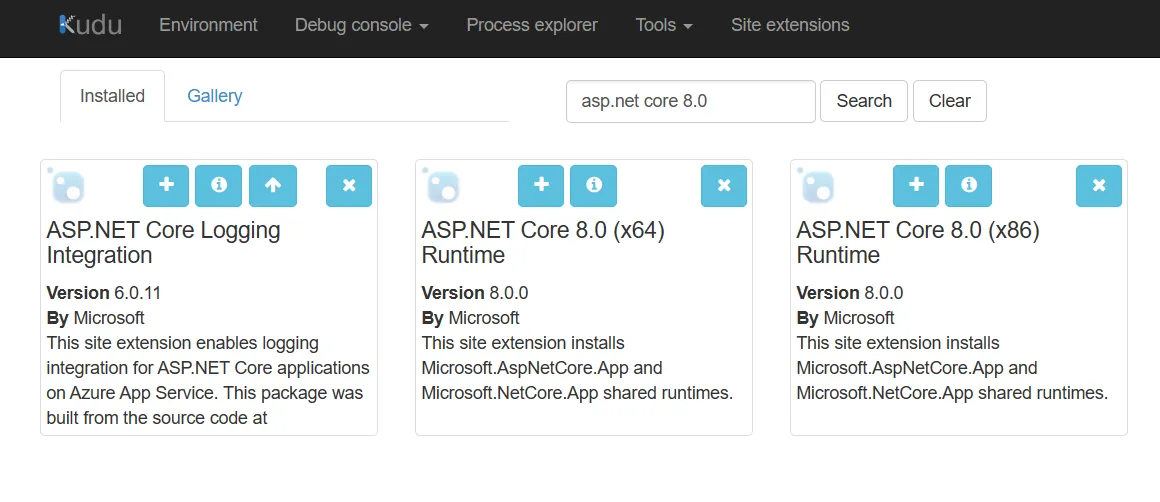Focus the extension search text field
The width and height of the screenshot is (1160, 502).
click(690, 101)
